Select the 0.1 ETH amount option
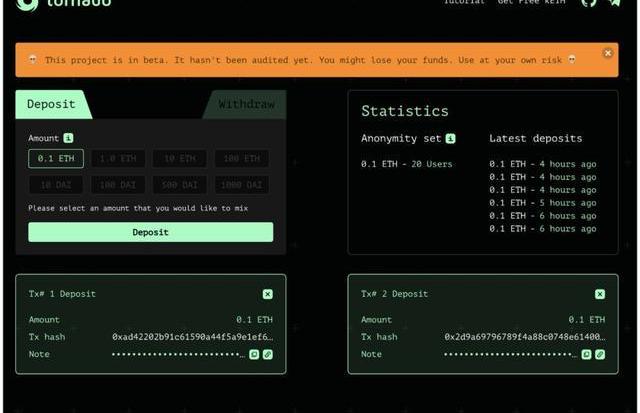This screenshot has width=640, height=413. pyautogui.click(x=56, y=158)
